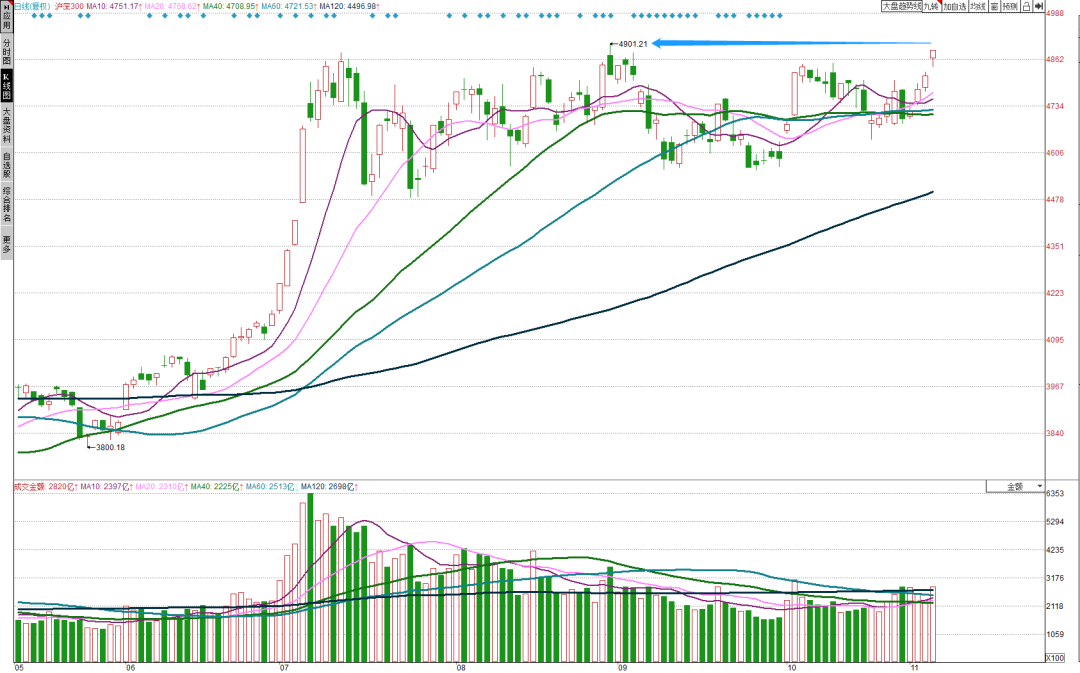Click the 日线(复权) period label

coord(33,6)
